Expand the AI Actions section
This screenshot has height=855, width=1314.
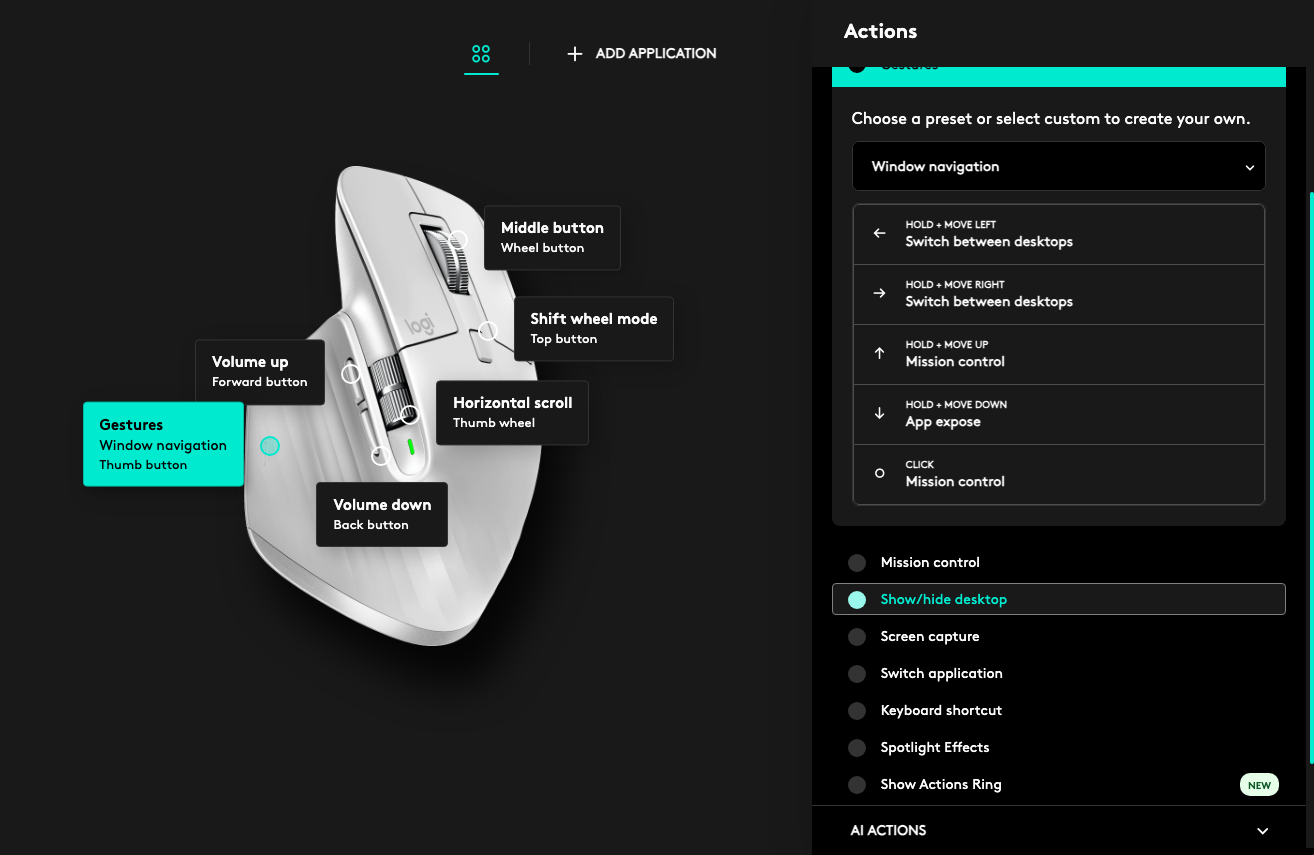tap(1059, 831)
